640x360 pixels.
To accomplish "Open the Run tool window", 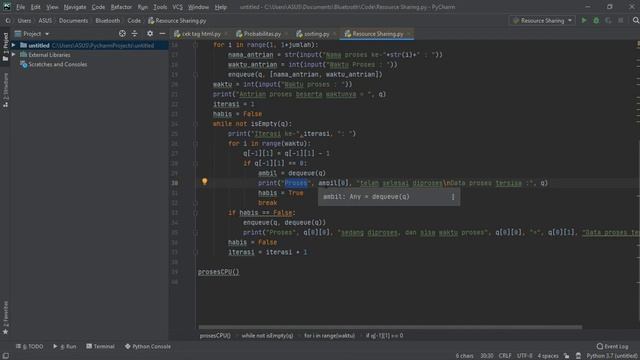I will (x=64, y=347).
